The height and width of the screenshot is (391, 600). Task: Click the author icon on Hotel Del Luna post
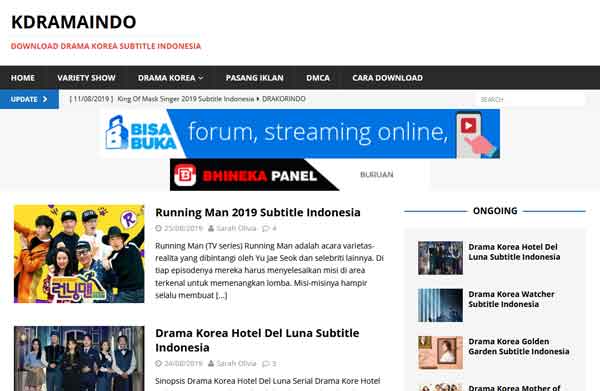point(211,363)
